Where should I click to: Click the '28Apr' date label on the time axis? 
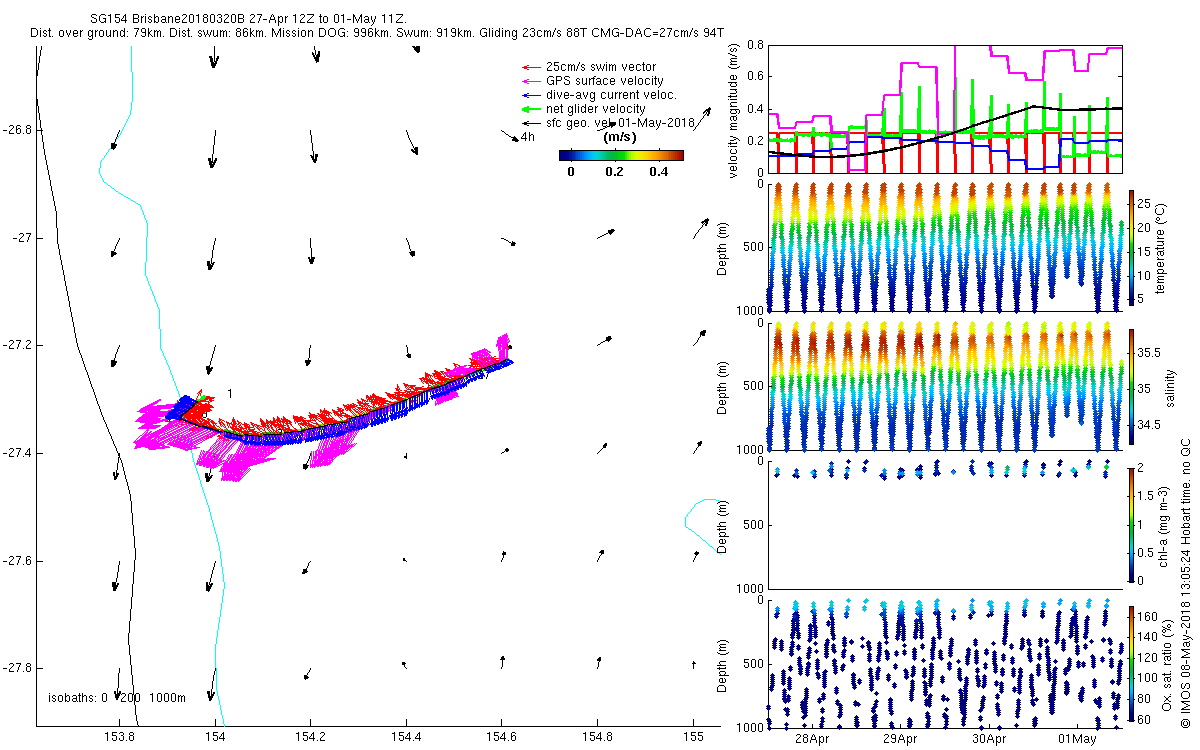pos(811,739)
